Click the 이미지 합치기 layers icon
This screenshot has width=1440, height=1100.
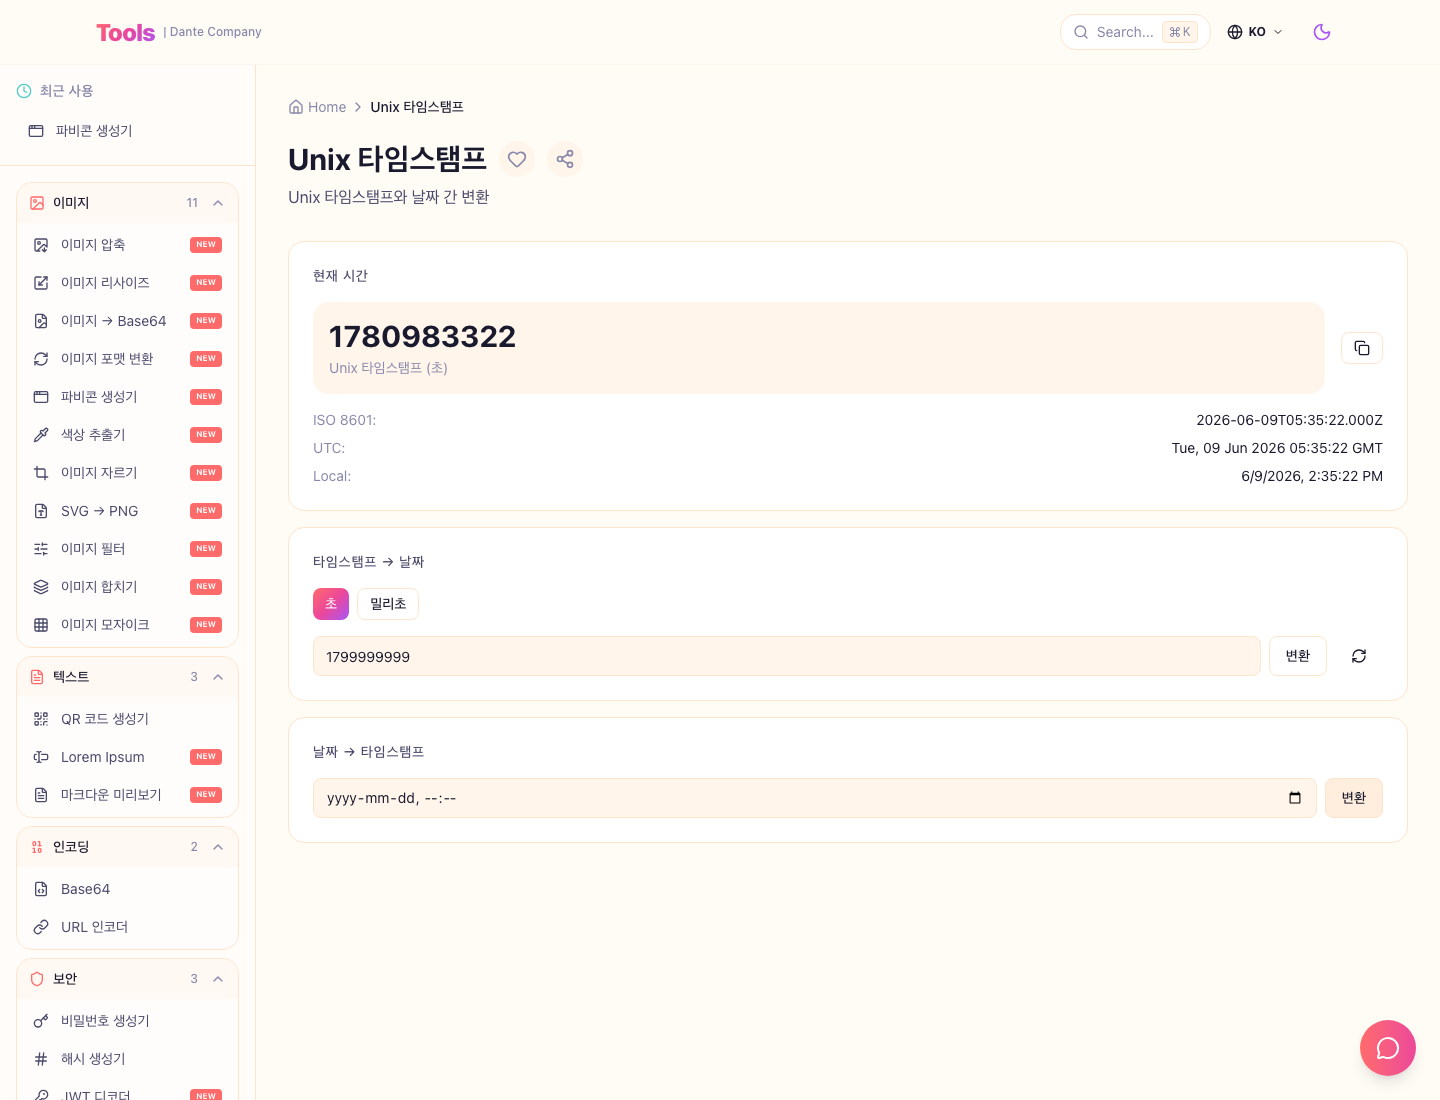41,587
